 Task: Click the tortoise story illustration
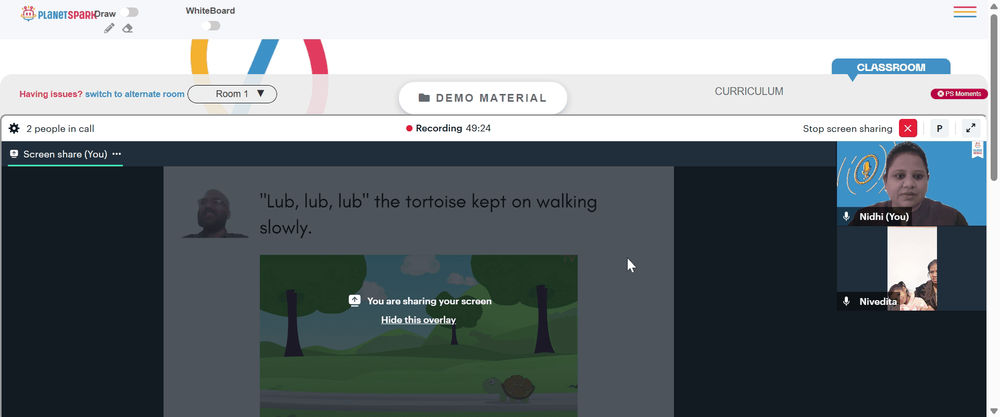click(418, 336)
